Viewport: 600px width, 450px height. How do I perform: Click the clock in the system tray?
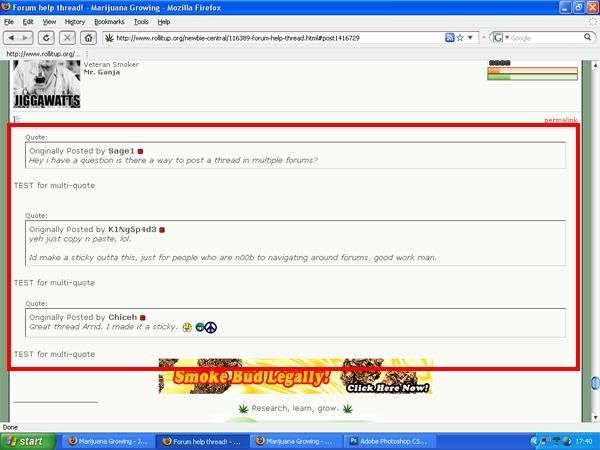point(584,442)
